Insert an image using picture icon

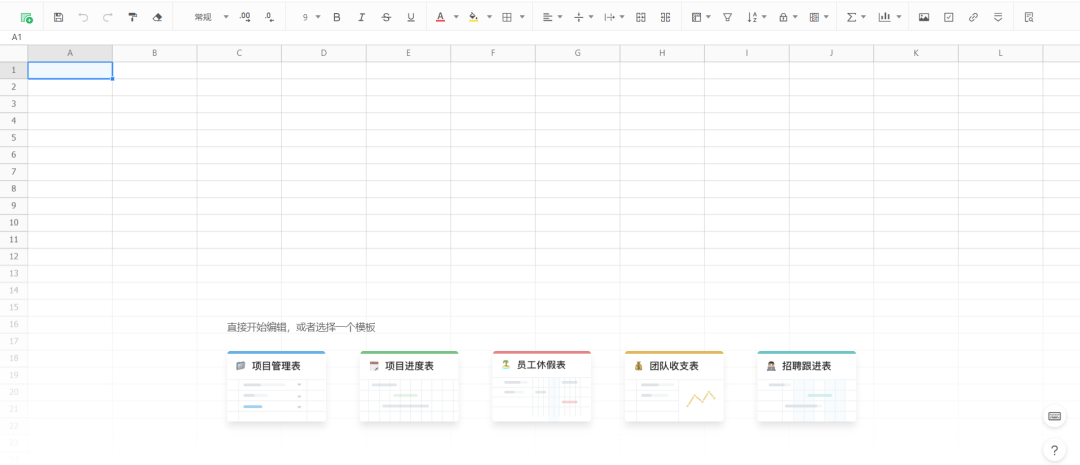[x=923, y=17]
